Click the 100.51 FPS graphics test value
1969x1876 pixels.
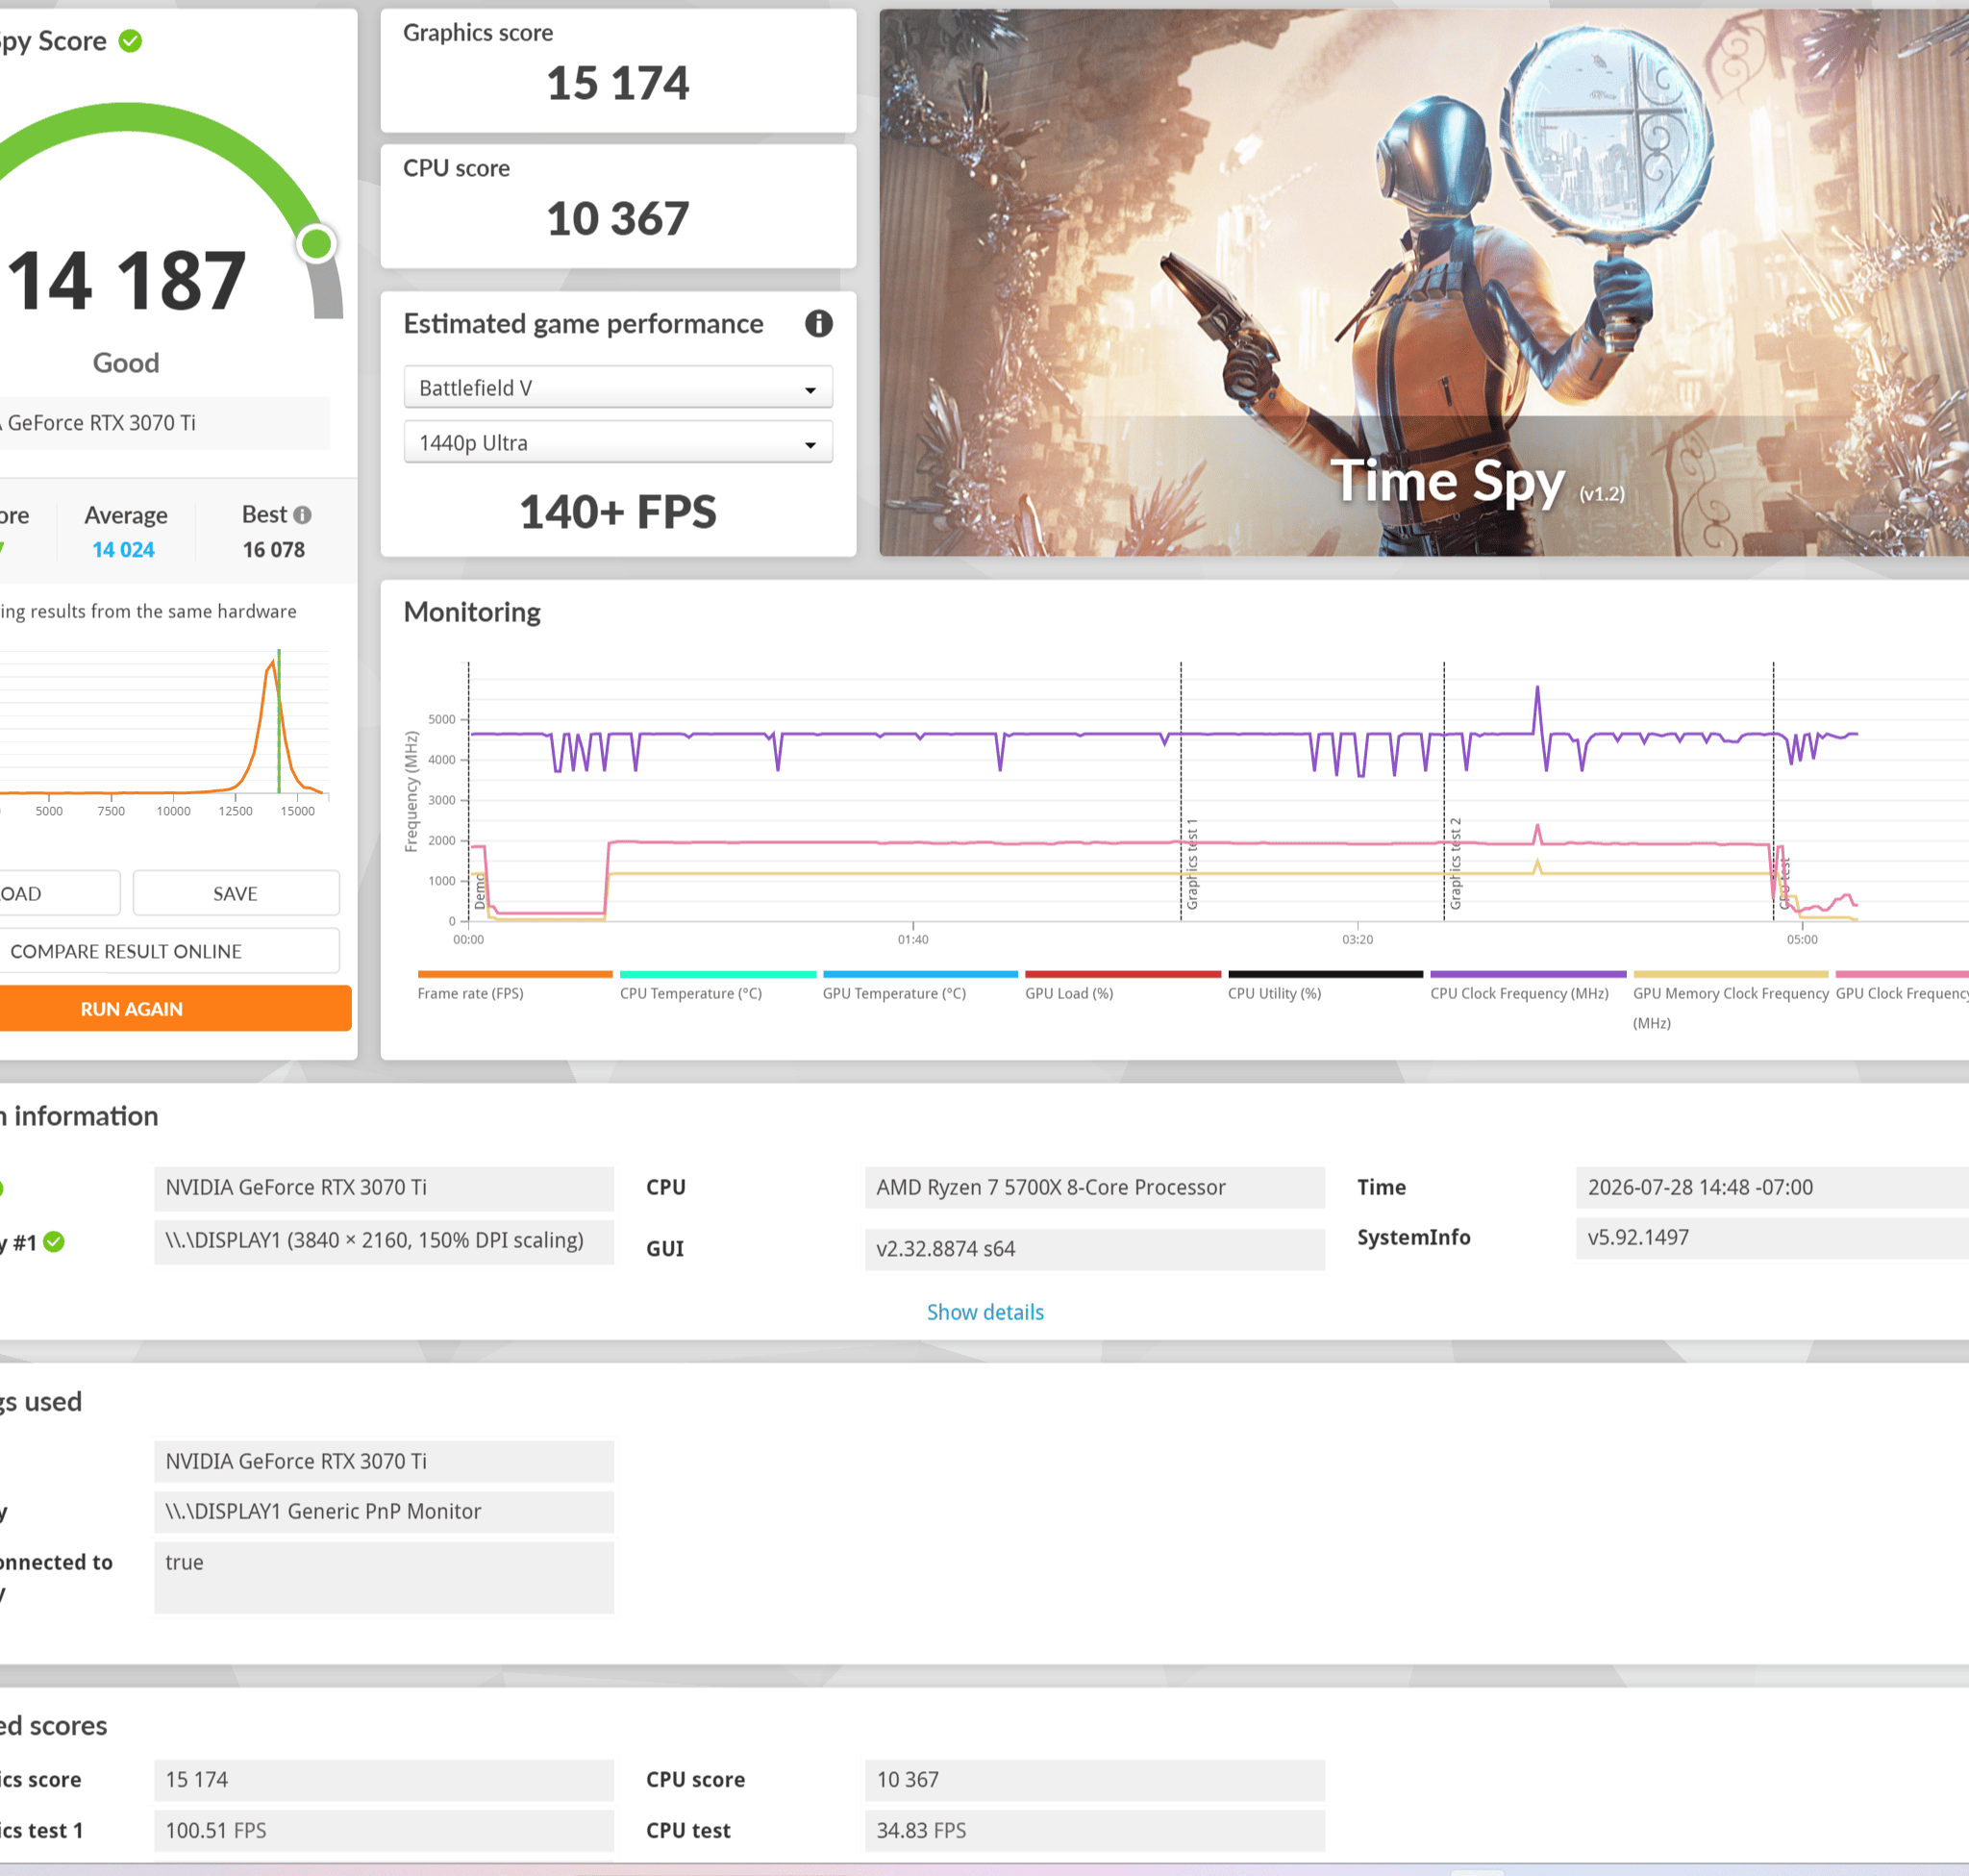click(384, 1830)
